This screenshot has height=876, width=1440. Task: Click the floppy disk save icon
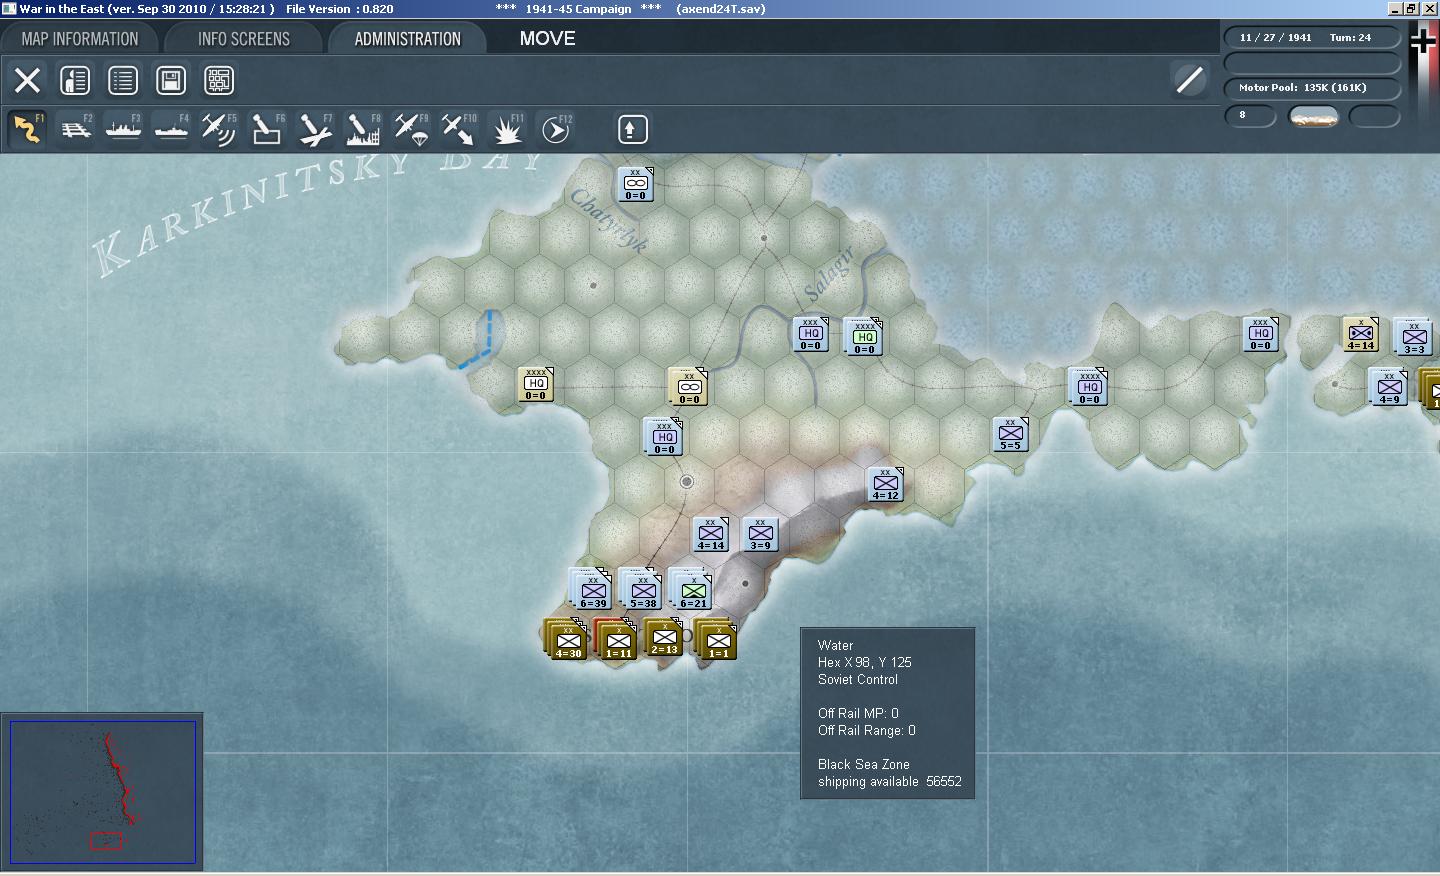(x=171, y=80)
